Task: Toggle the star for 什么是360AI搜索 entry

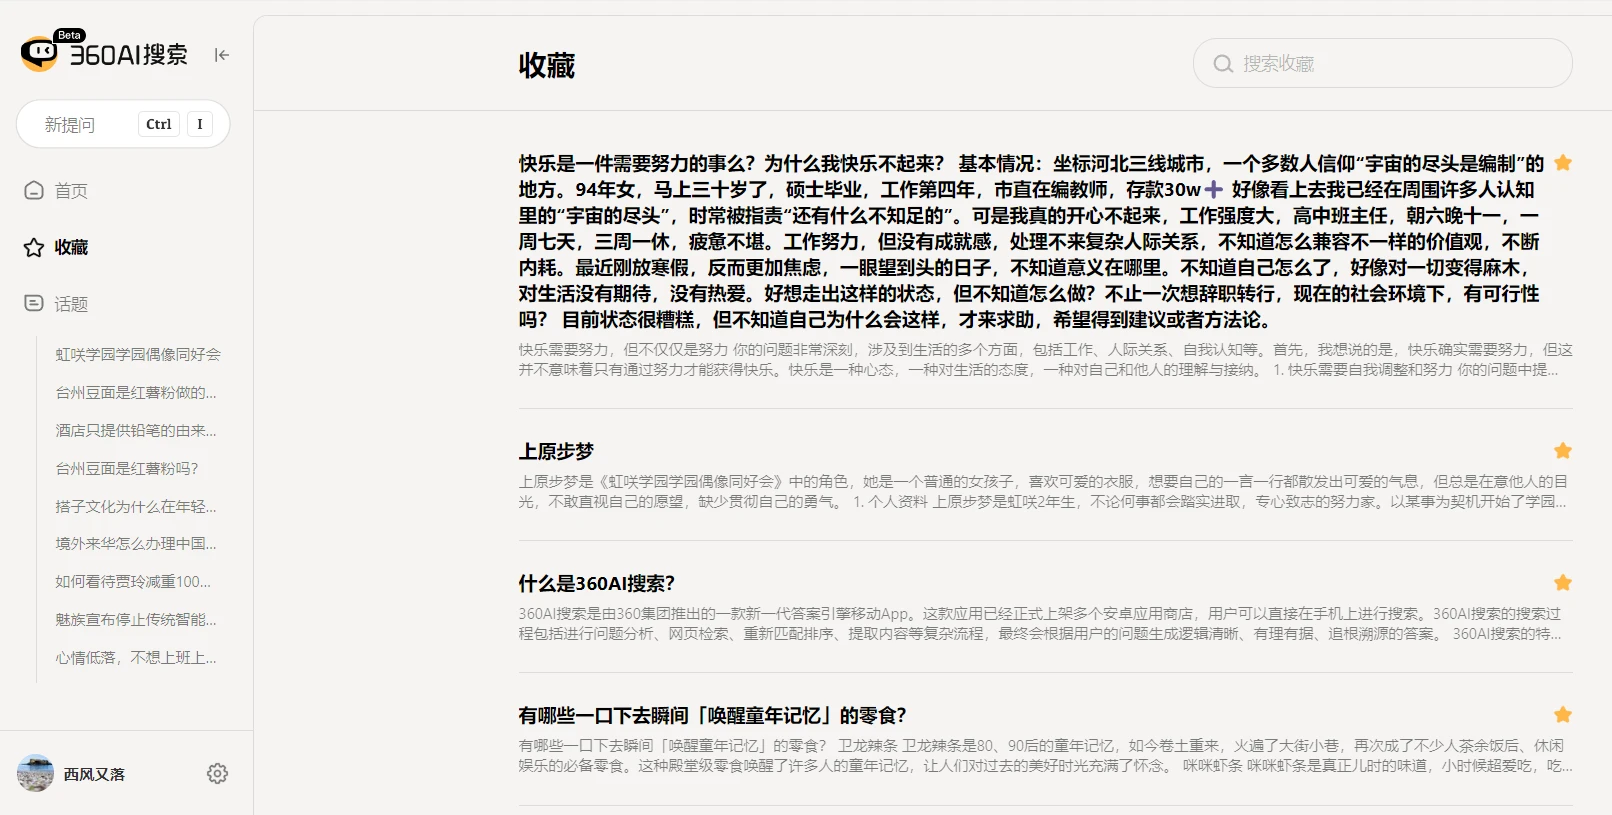Action: [x=1563, y=583]
